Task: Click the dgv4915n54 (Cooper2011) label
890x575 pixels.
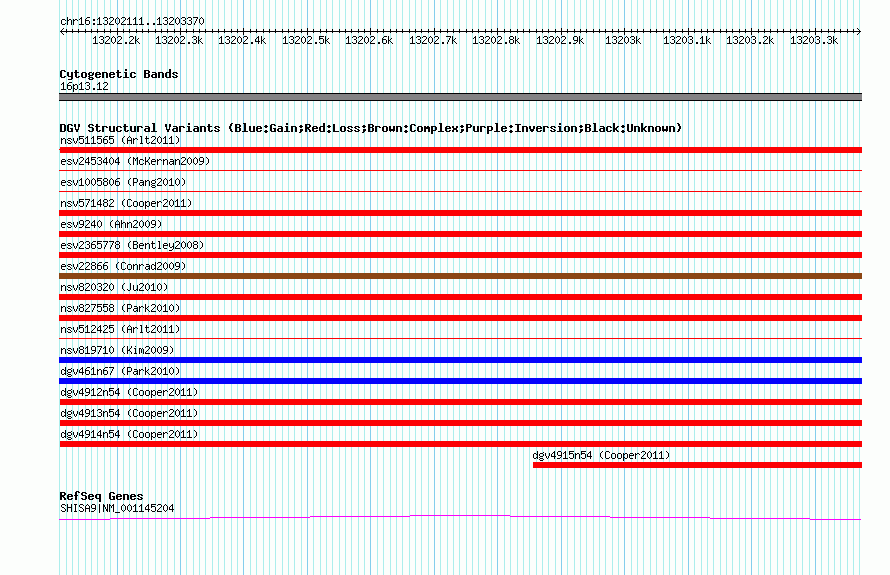Action: pos(601,455)
